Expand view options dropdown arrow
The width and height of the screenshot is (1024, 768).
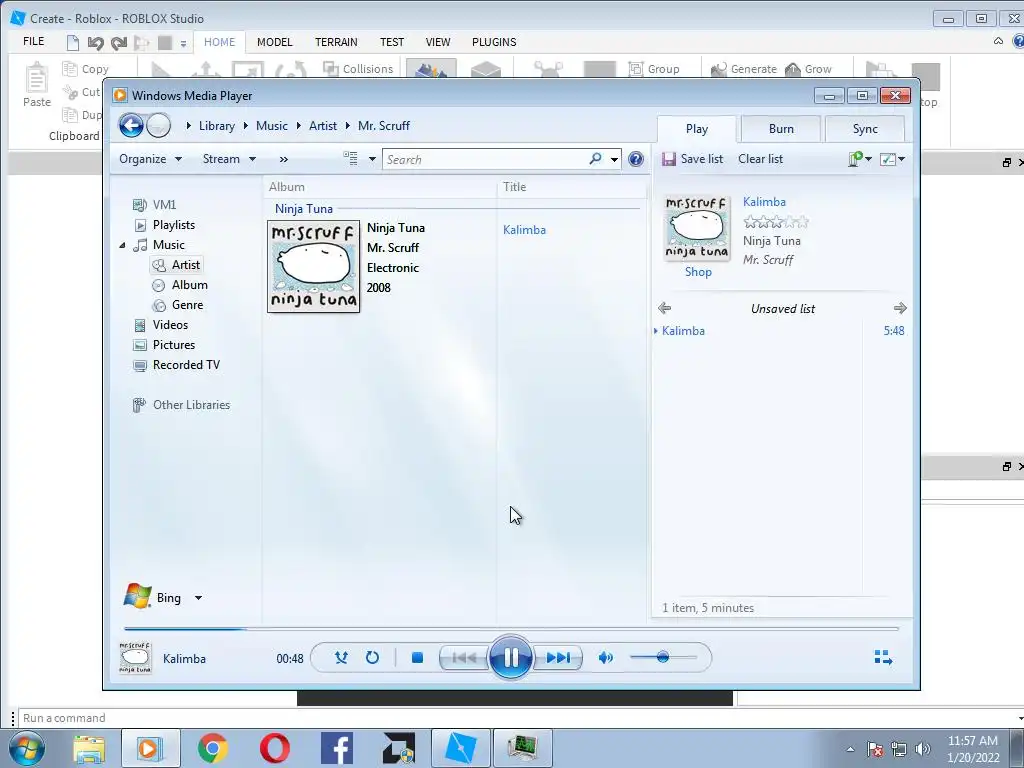(372, 159)
